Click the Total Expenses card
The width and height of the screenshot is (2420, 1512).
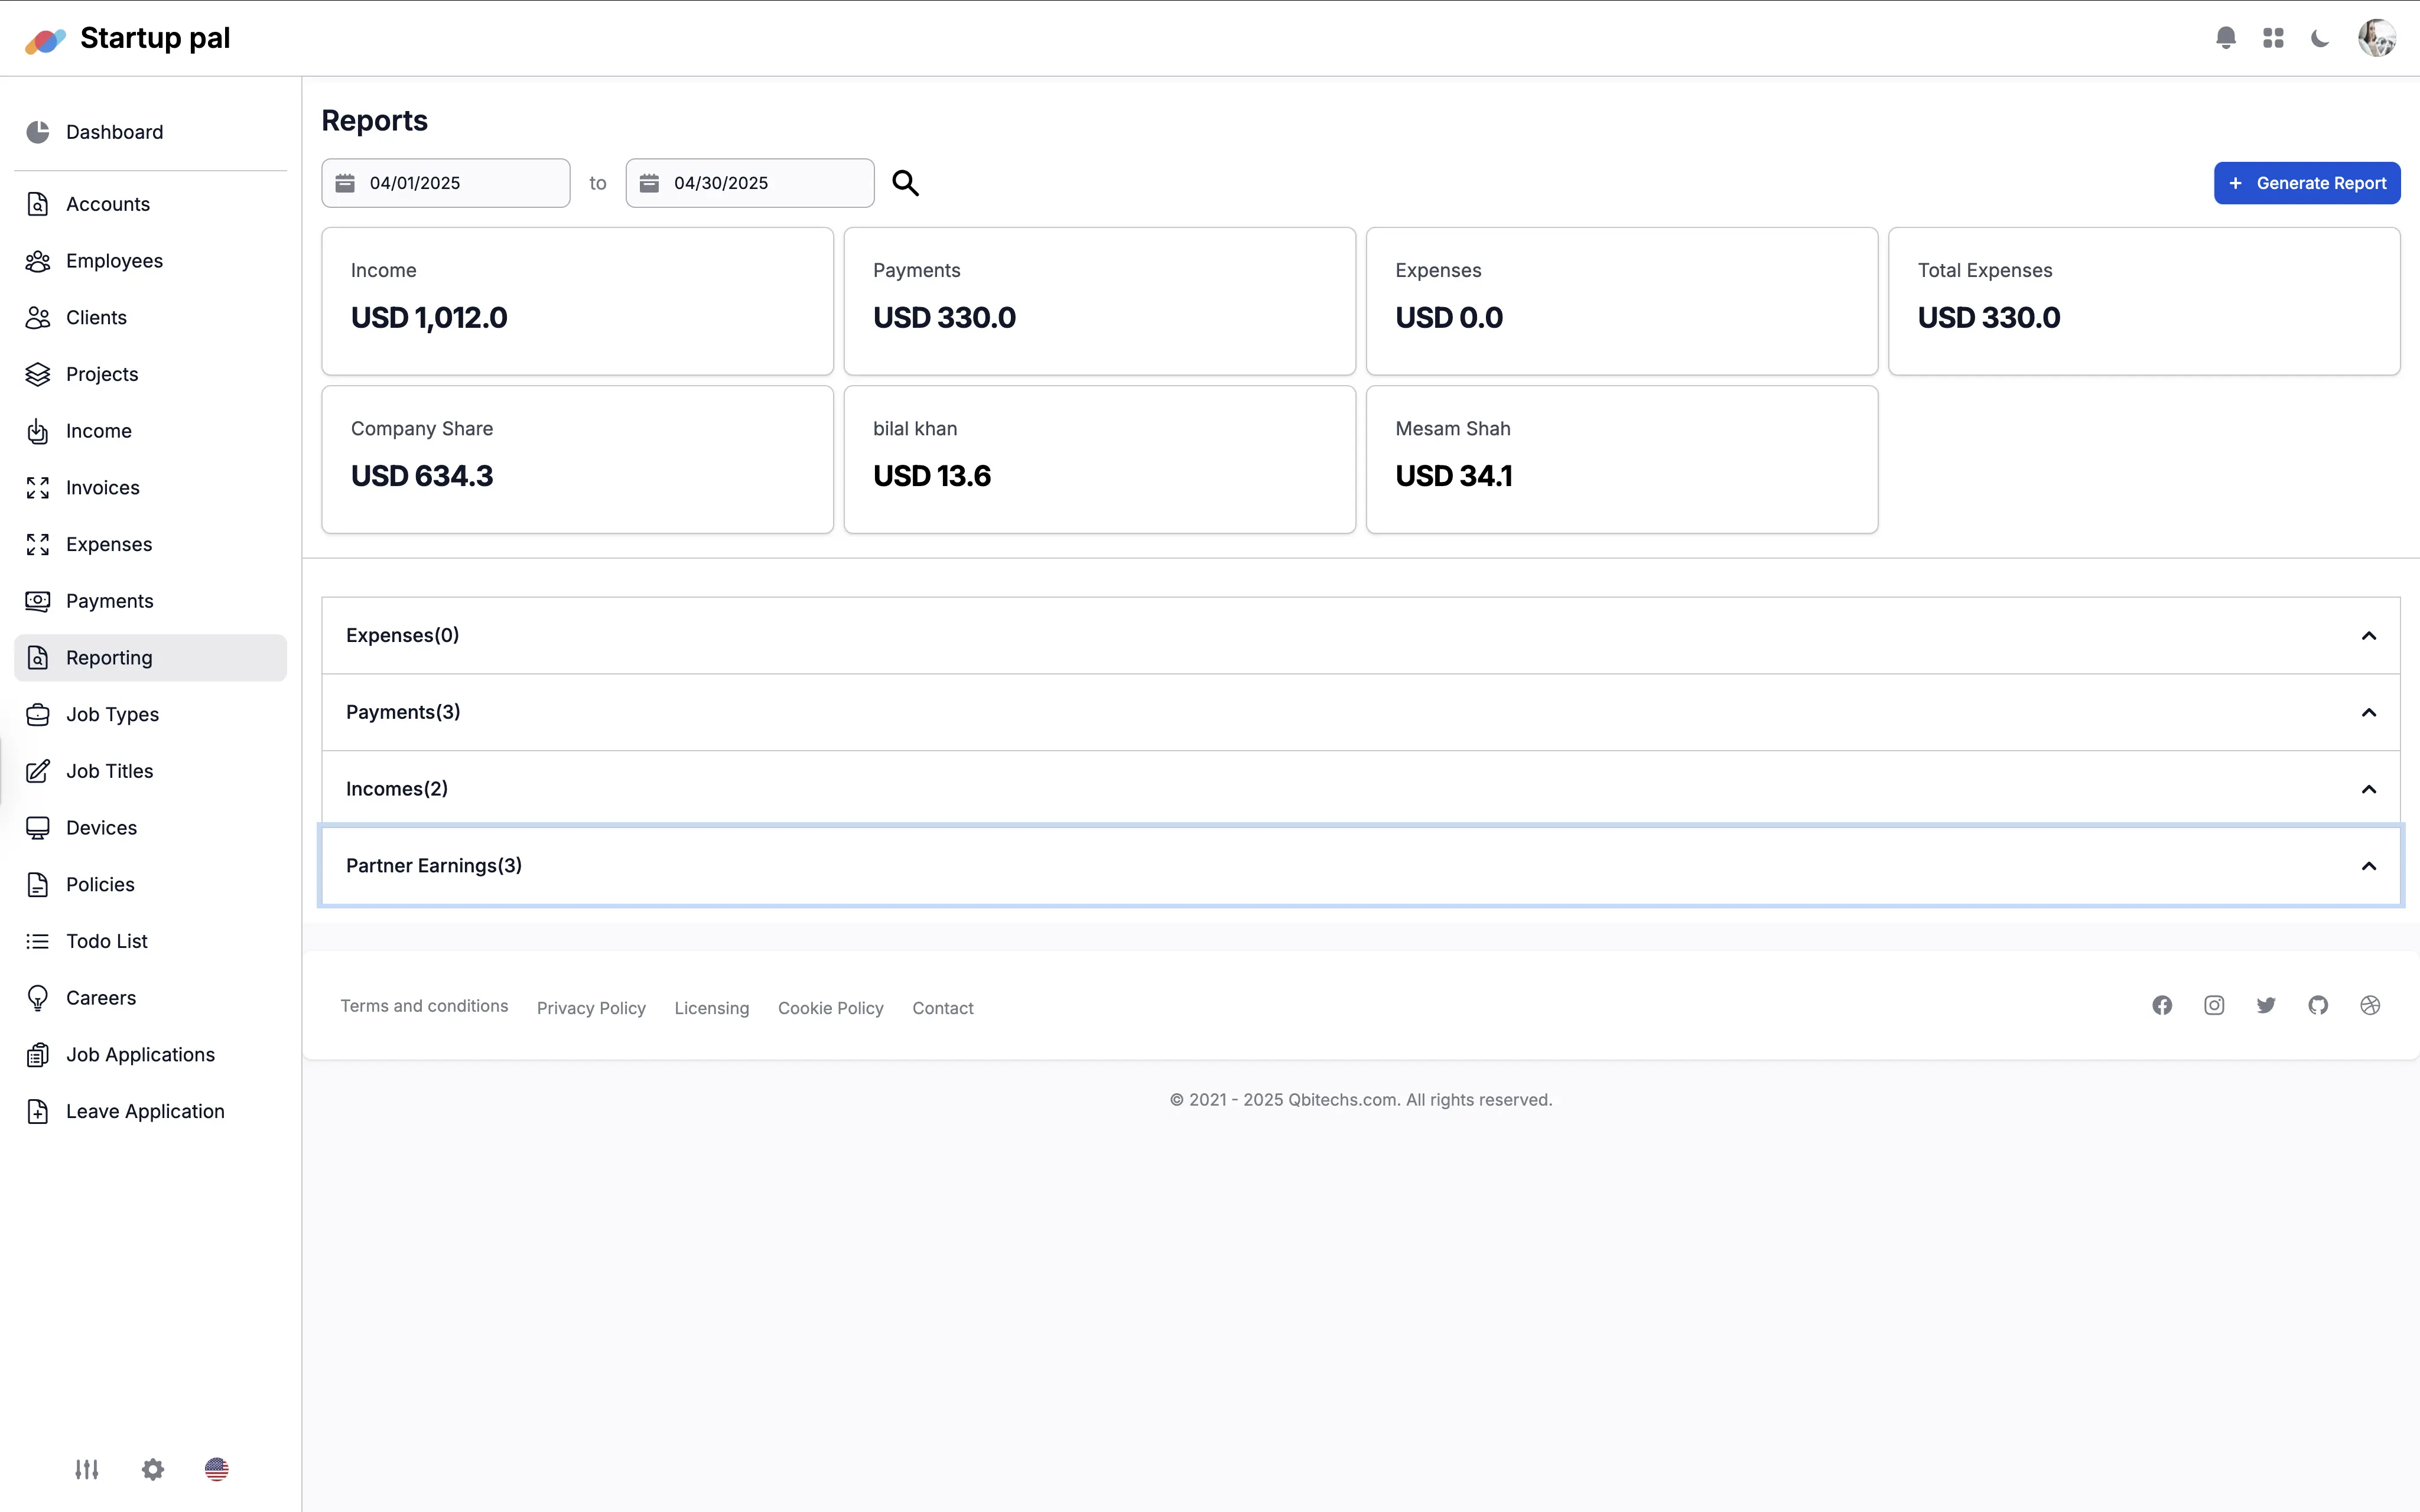click(2144, 301)
